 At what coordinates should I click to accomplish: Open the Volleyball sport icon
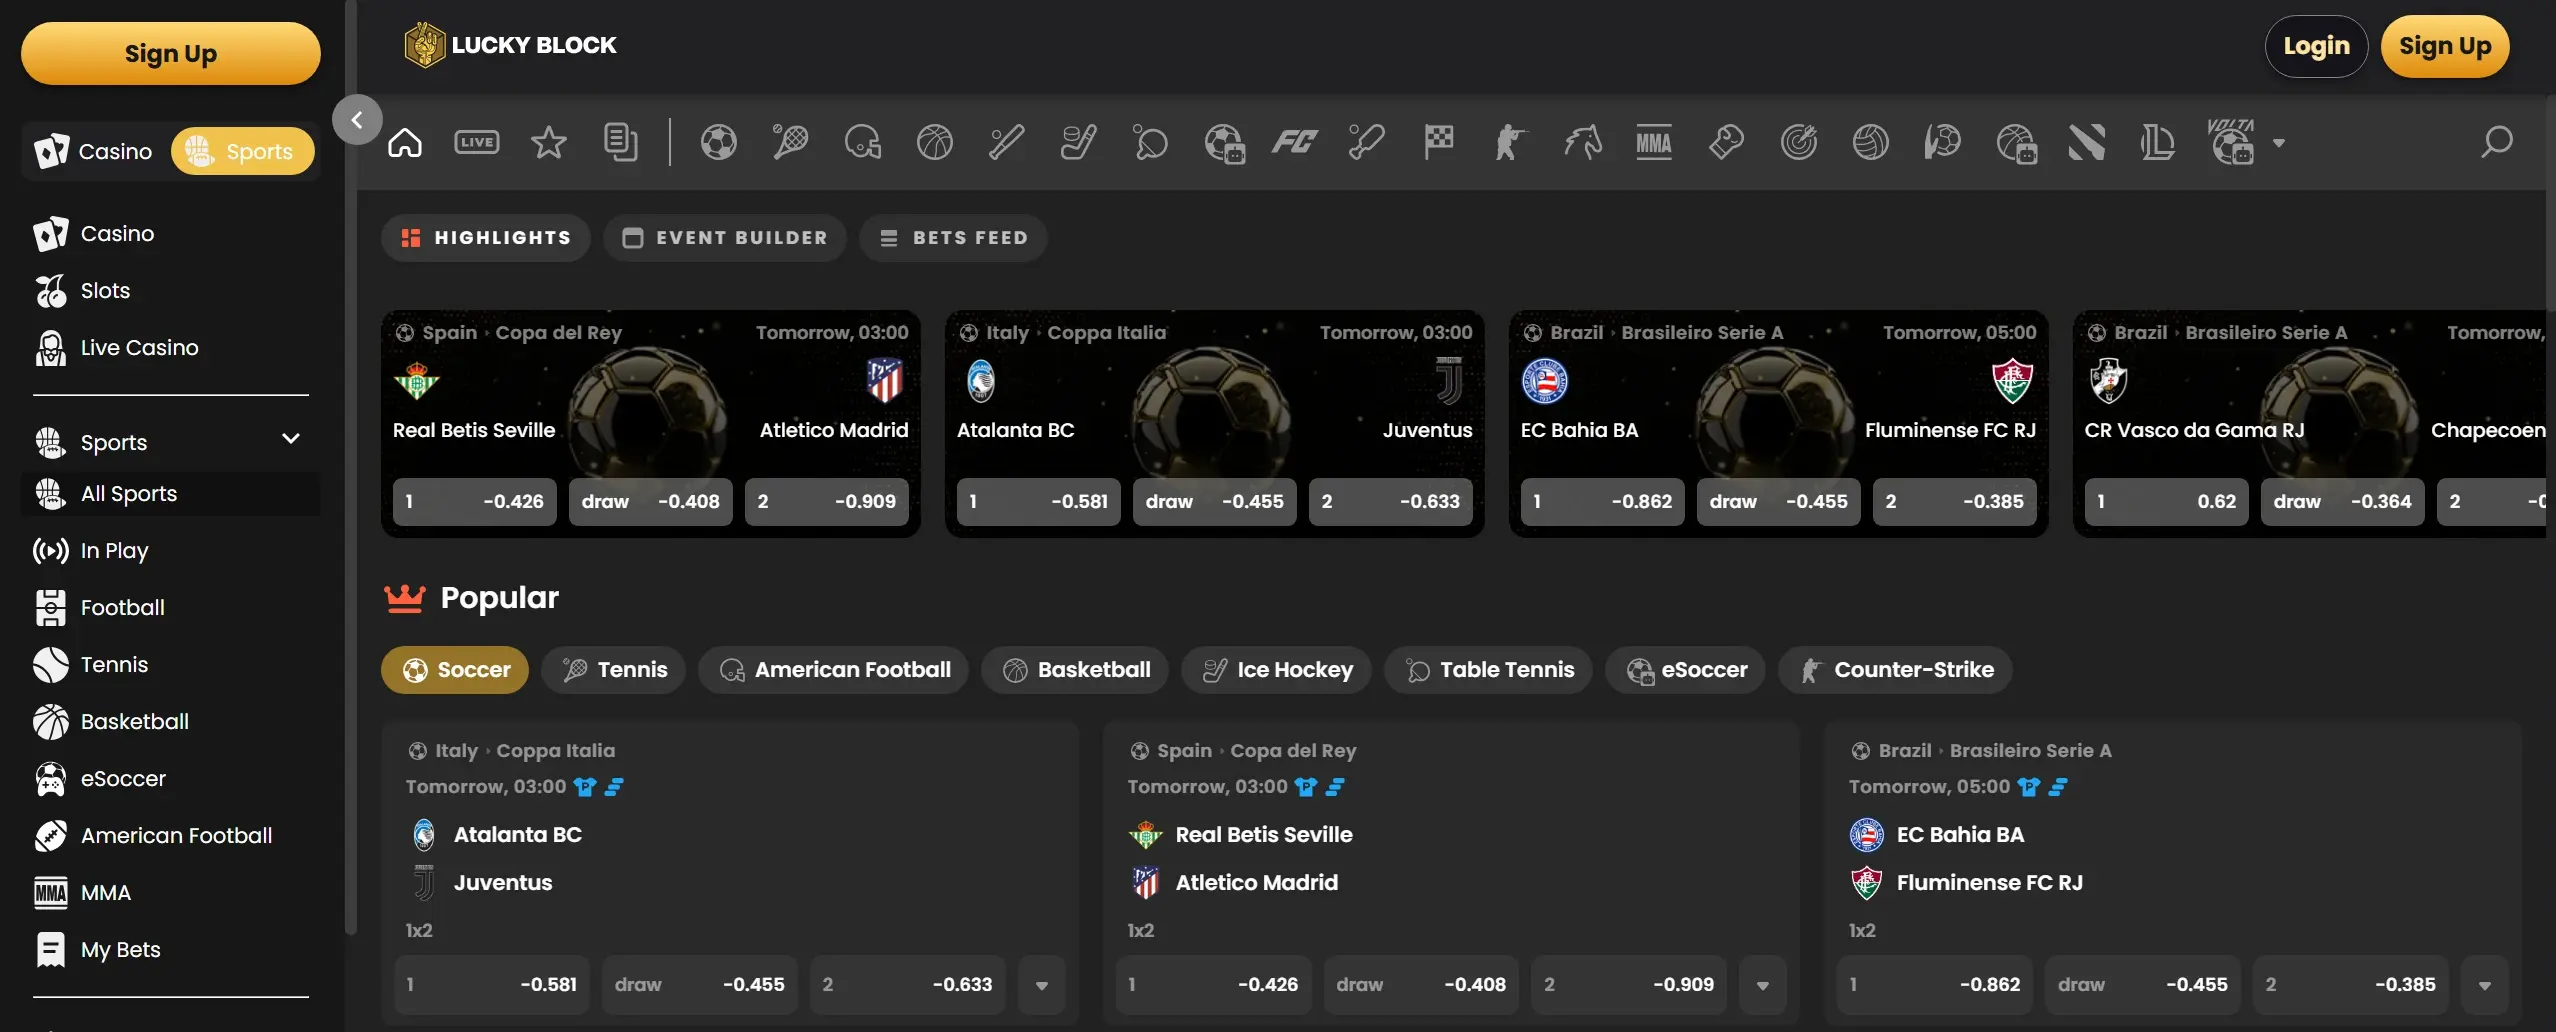click(x=1870, y=142)
